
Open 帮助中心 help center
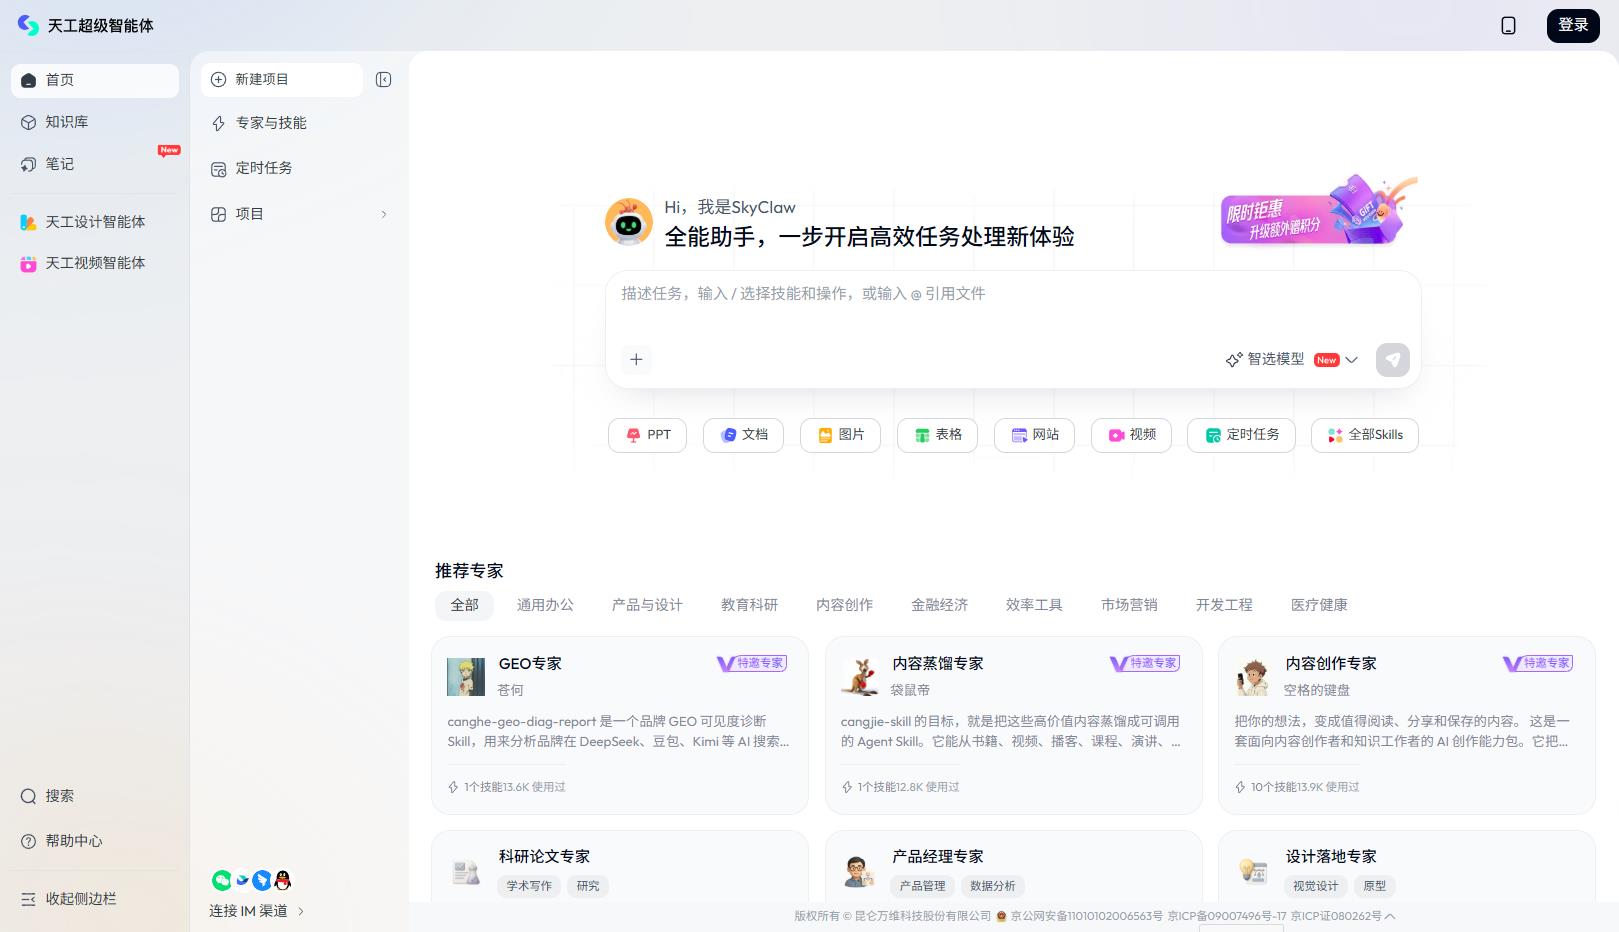pos(95,841)
